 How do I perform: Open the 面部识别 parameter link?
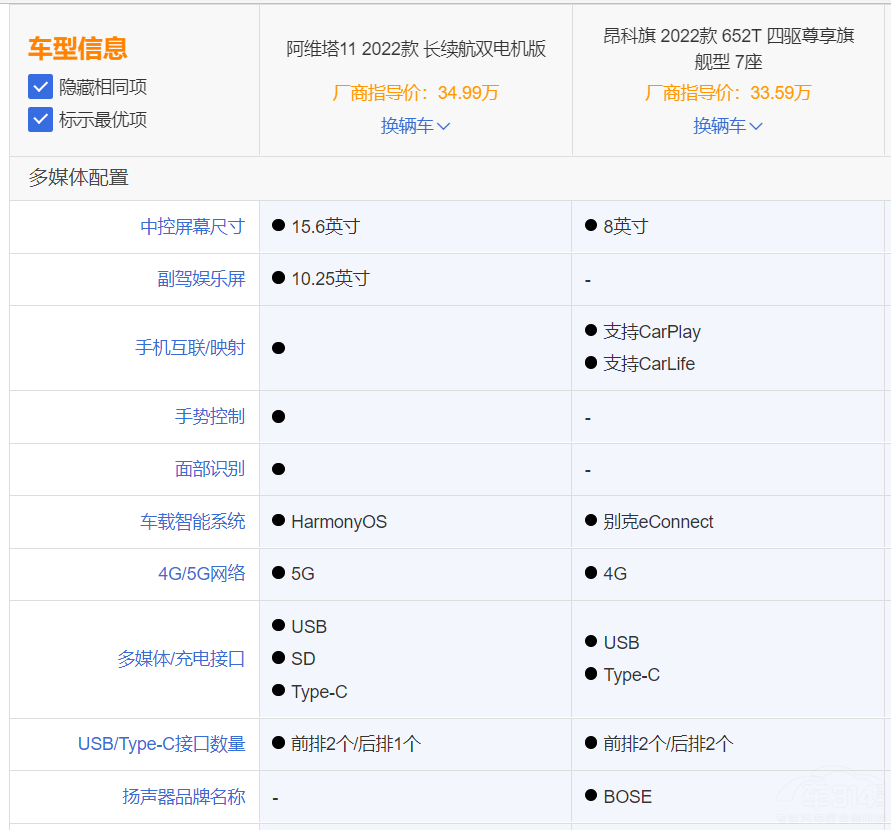(x=210, y=469)
